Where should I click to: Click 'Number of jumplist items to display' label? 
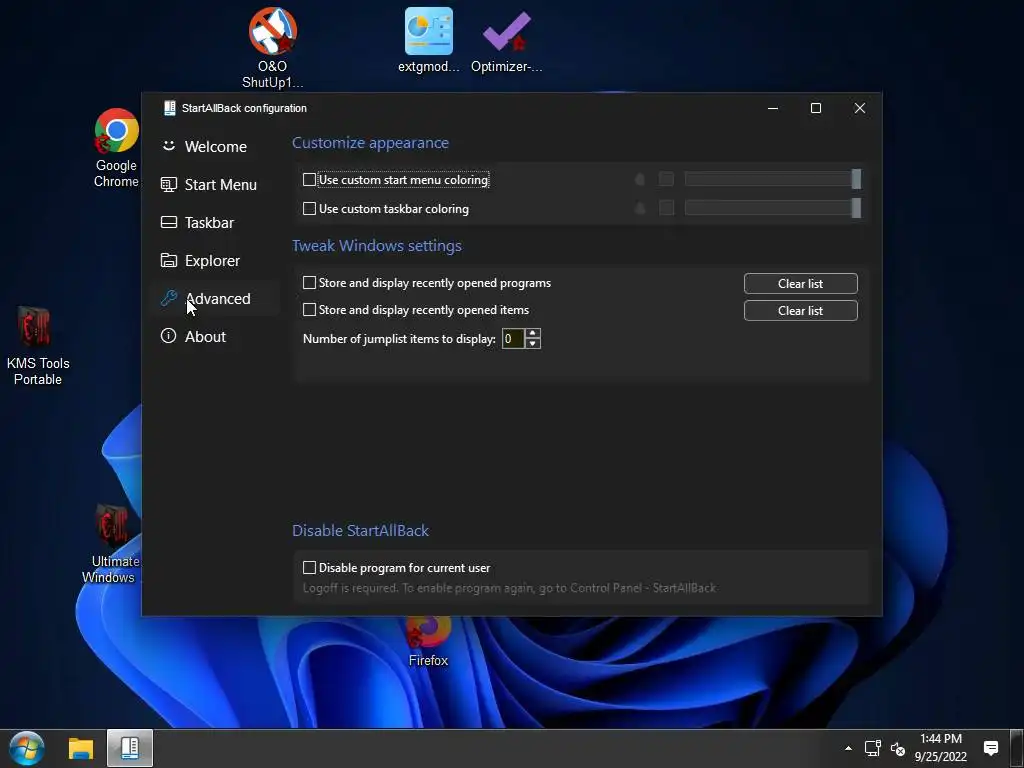[399, 339]
